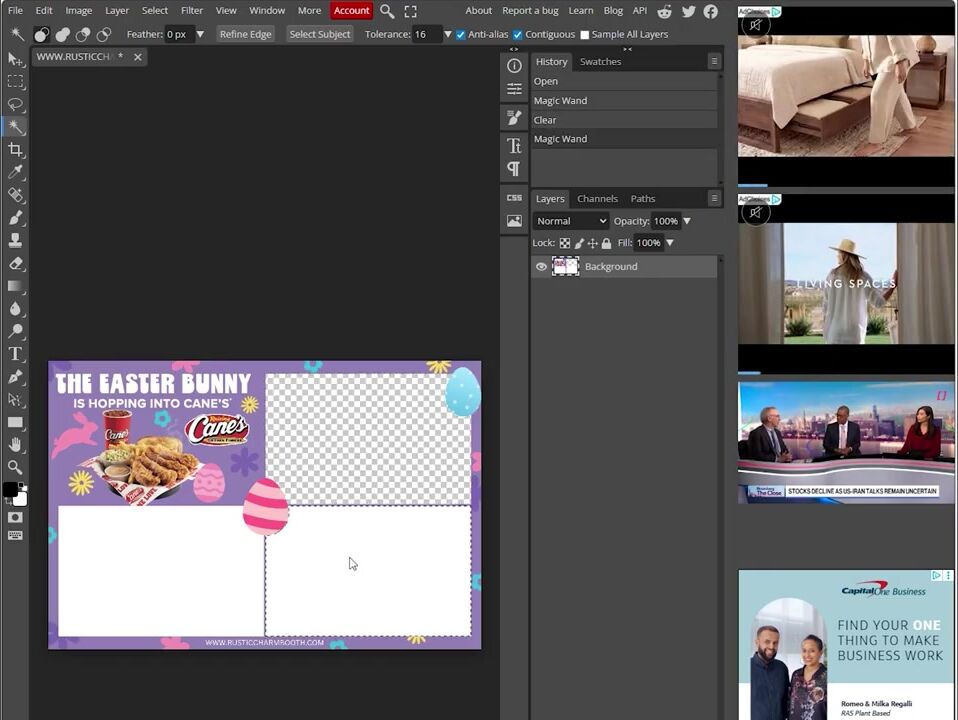Image resolution: width=958 pixels, height=720 pixels.
Task: Activate the Hand tool
Action: point(15,444)
